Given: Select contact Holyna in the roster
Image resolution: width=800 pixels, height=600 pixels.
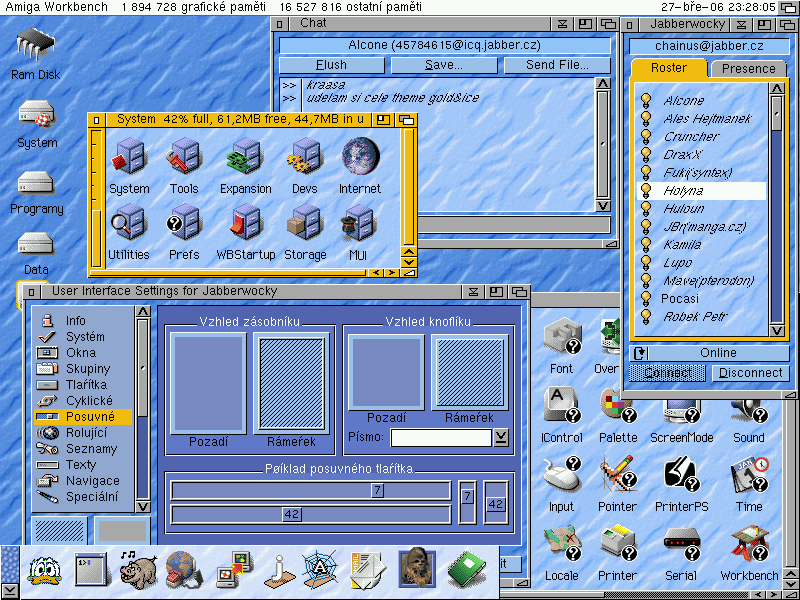Looking at the screenshot, I should point(701,191).
